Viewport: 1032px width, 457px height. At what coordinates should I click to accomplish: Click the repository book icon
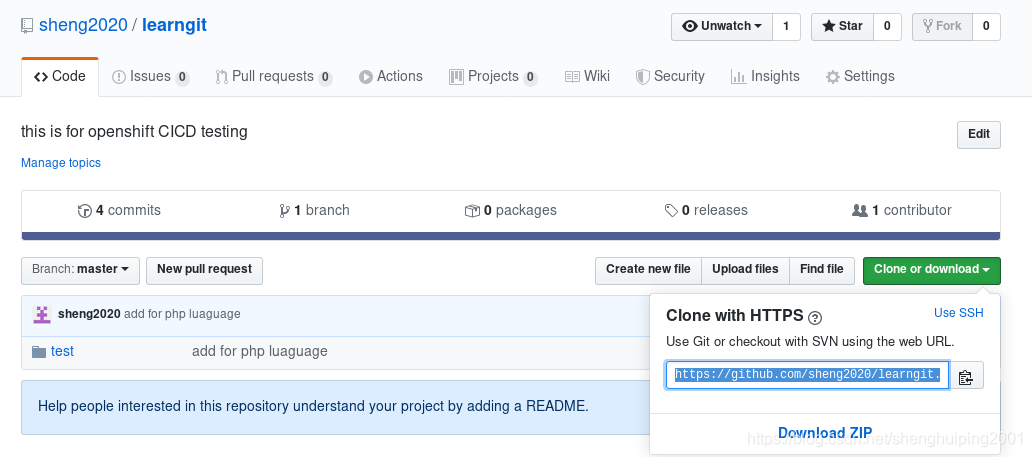tap(28, 26)
